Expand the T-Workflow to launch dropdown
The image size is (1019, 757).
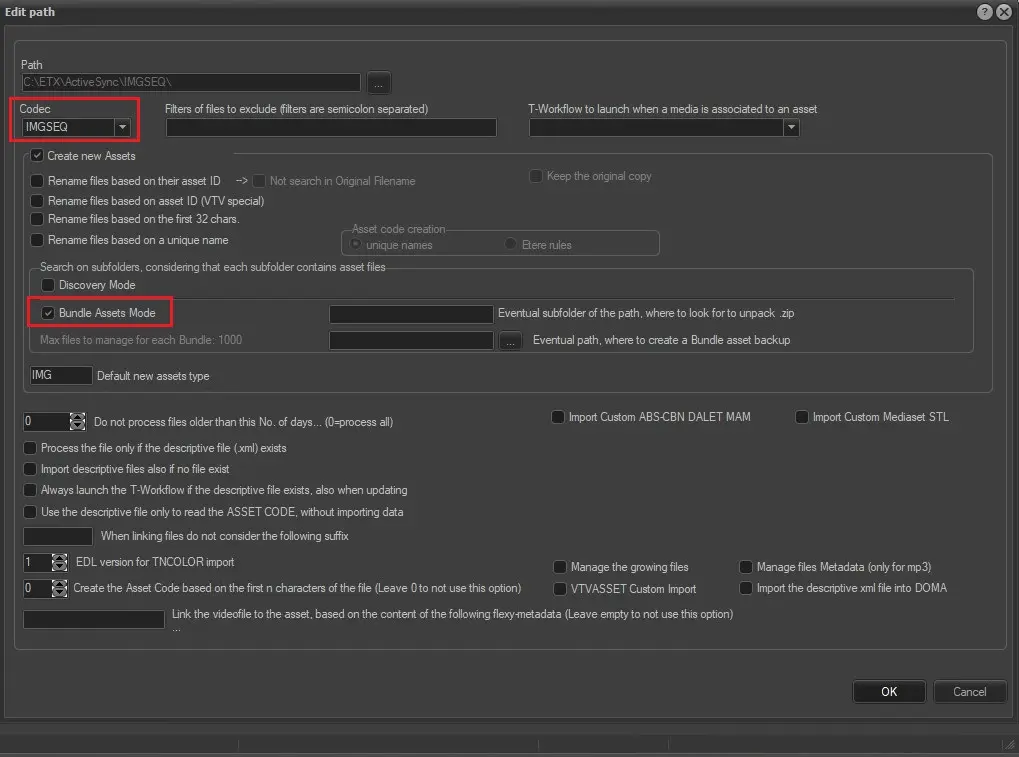pyautogui.click(x=791, y=127)
